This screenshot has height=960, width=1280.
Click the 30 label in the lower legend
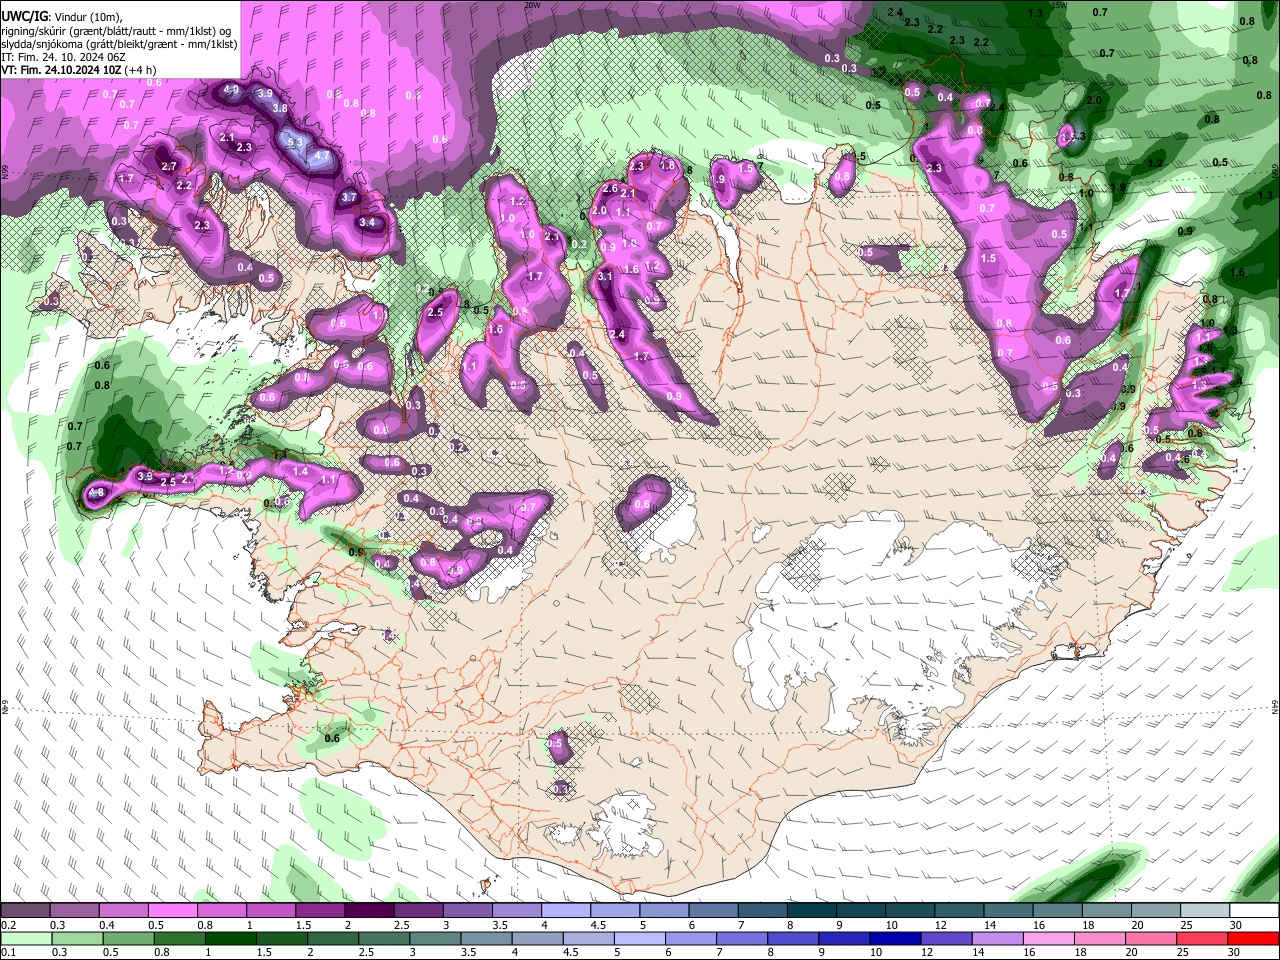1234,952
